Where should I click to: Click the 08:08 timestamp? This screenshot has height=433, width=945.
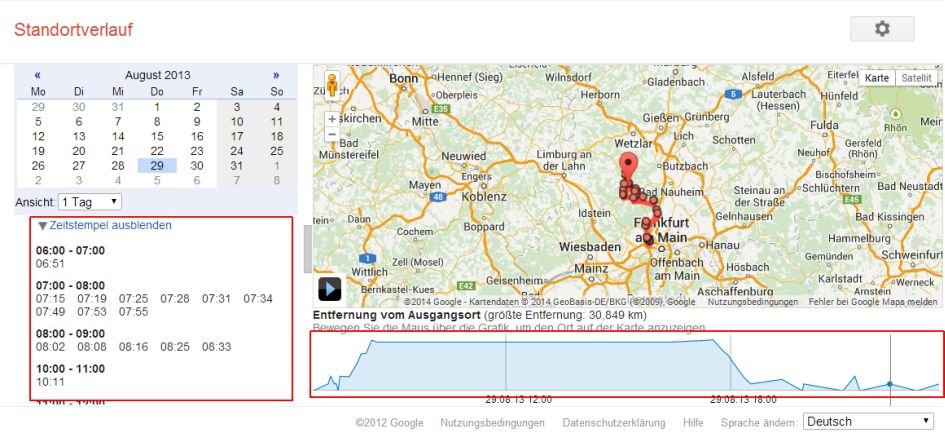pos(92,347)
